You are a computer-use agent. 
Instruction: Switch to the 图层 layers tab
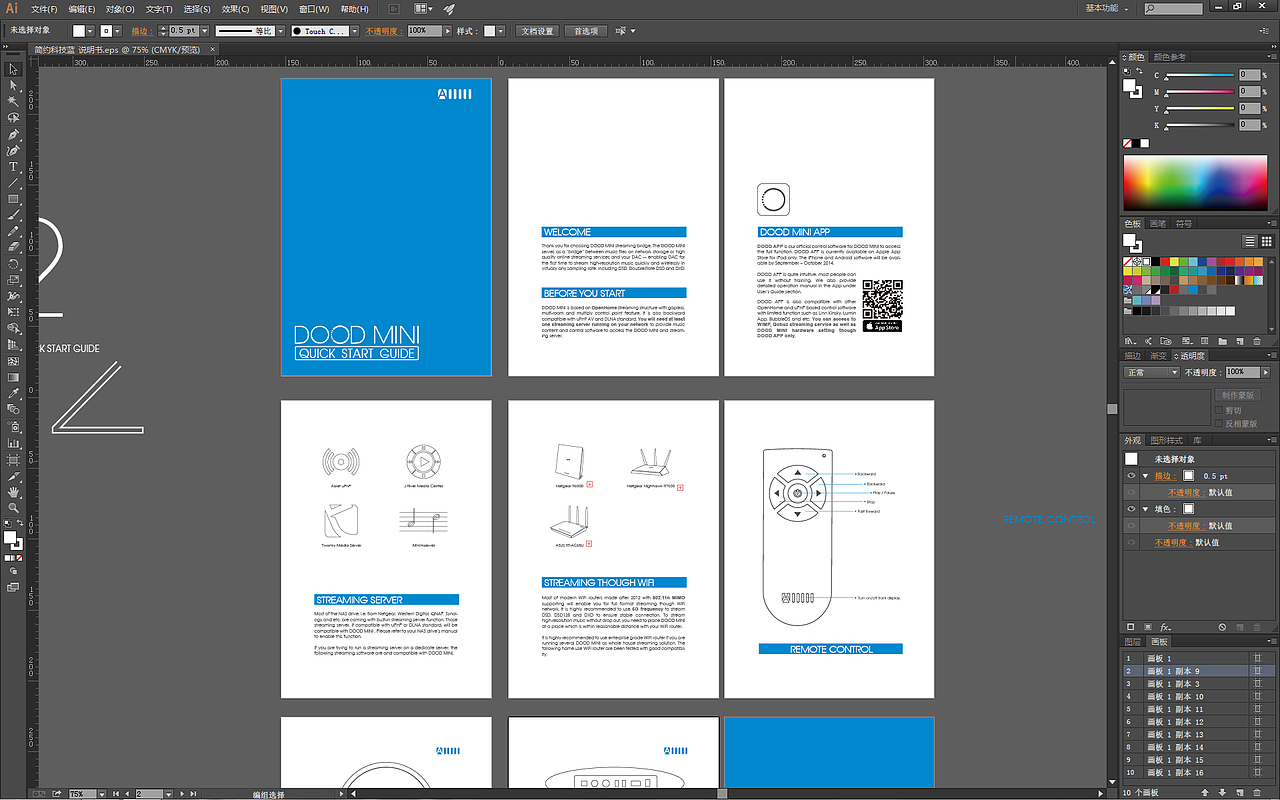pyautogui.click(x=1133, y=642)
